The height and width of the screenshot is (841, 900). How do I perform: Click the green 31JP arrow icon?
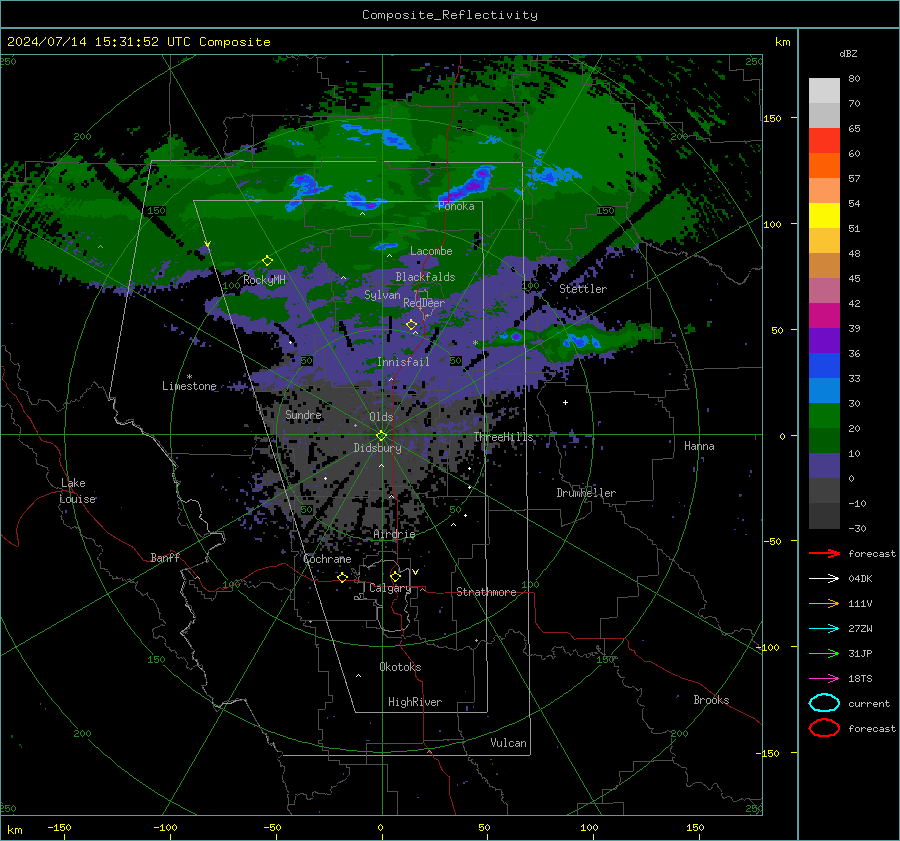tap(824, 653)
